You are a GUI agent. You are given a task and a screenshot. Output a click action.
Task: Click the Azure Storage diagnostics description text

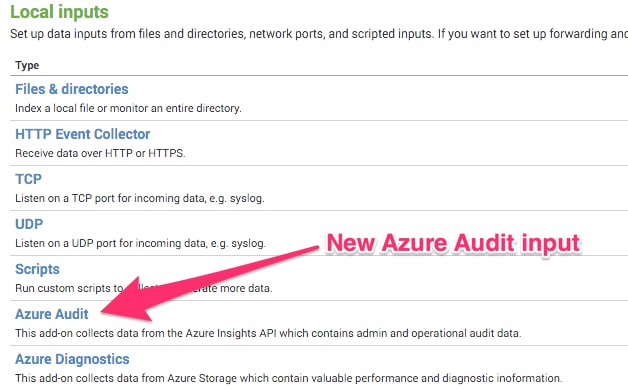[x=289, y=378]
